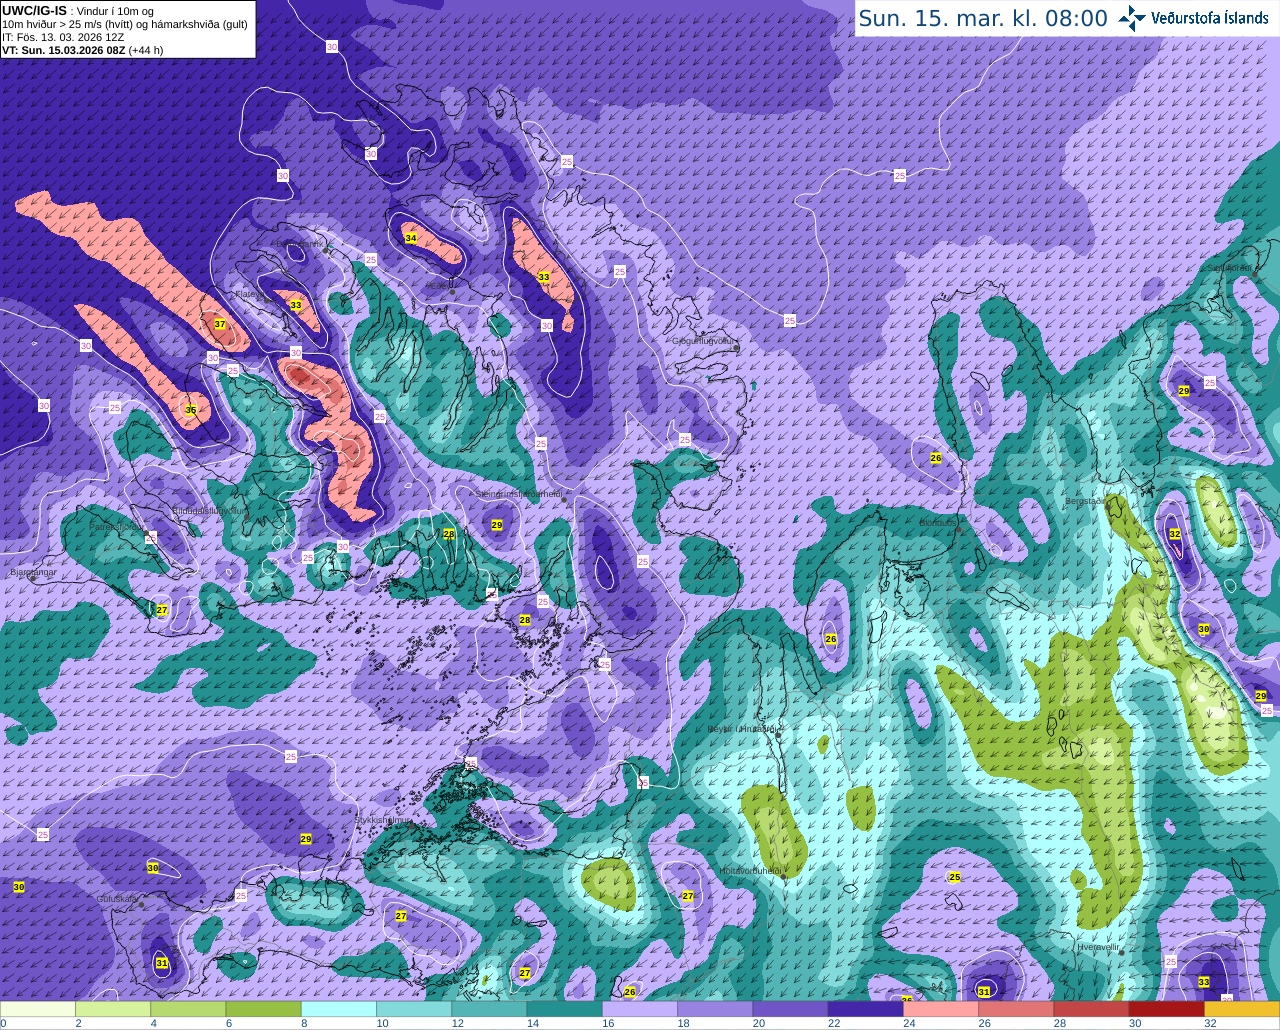This screenshot has height=1030, width=1280.
Task: Click the yellow gust label 37
Action: coord(220,324)
